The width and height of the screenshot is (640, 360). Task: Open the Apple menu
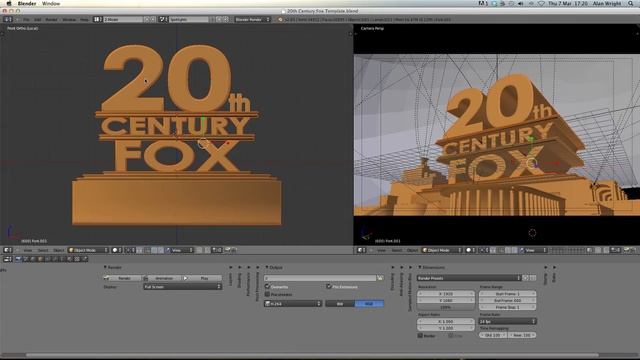point(9,3)
